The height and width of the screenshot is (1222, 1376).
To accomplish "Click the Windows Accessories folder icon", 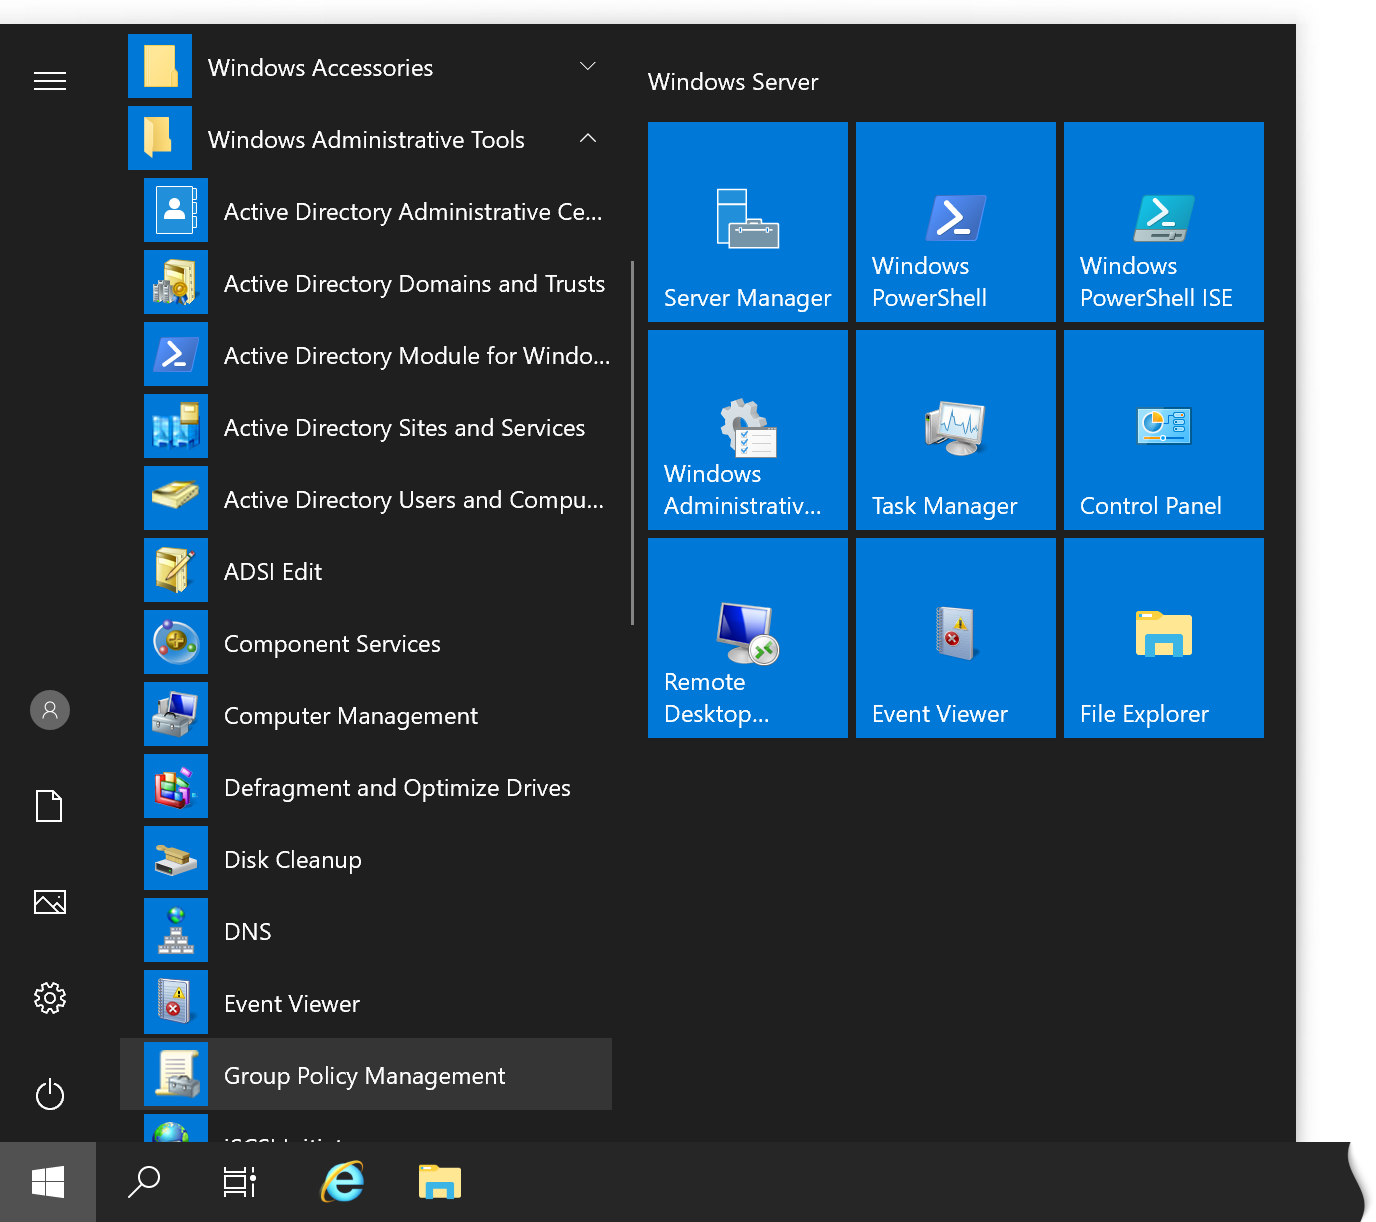I will (160, 66).
